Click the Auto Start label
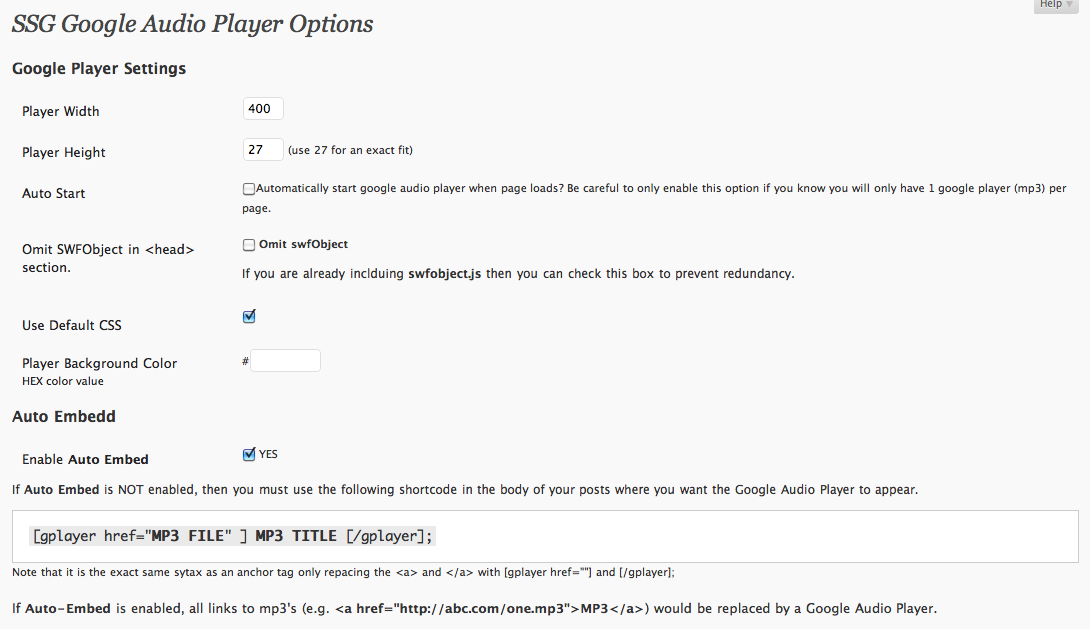Image resolution: width=1090 pixels, height=629 pixels. [54, 193]
